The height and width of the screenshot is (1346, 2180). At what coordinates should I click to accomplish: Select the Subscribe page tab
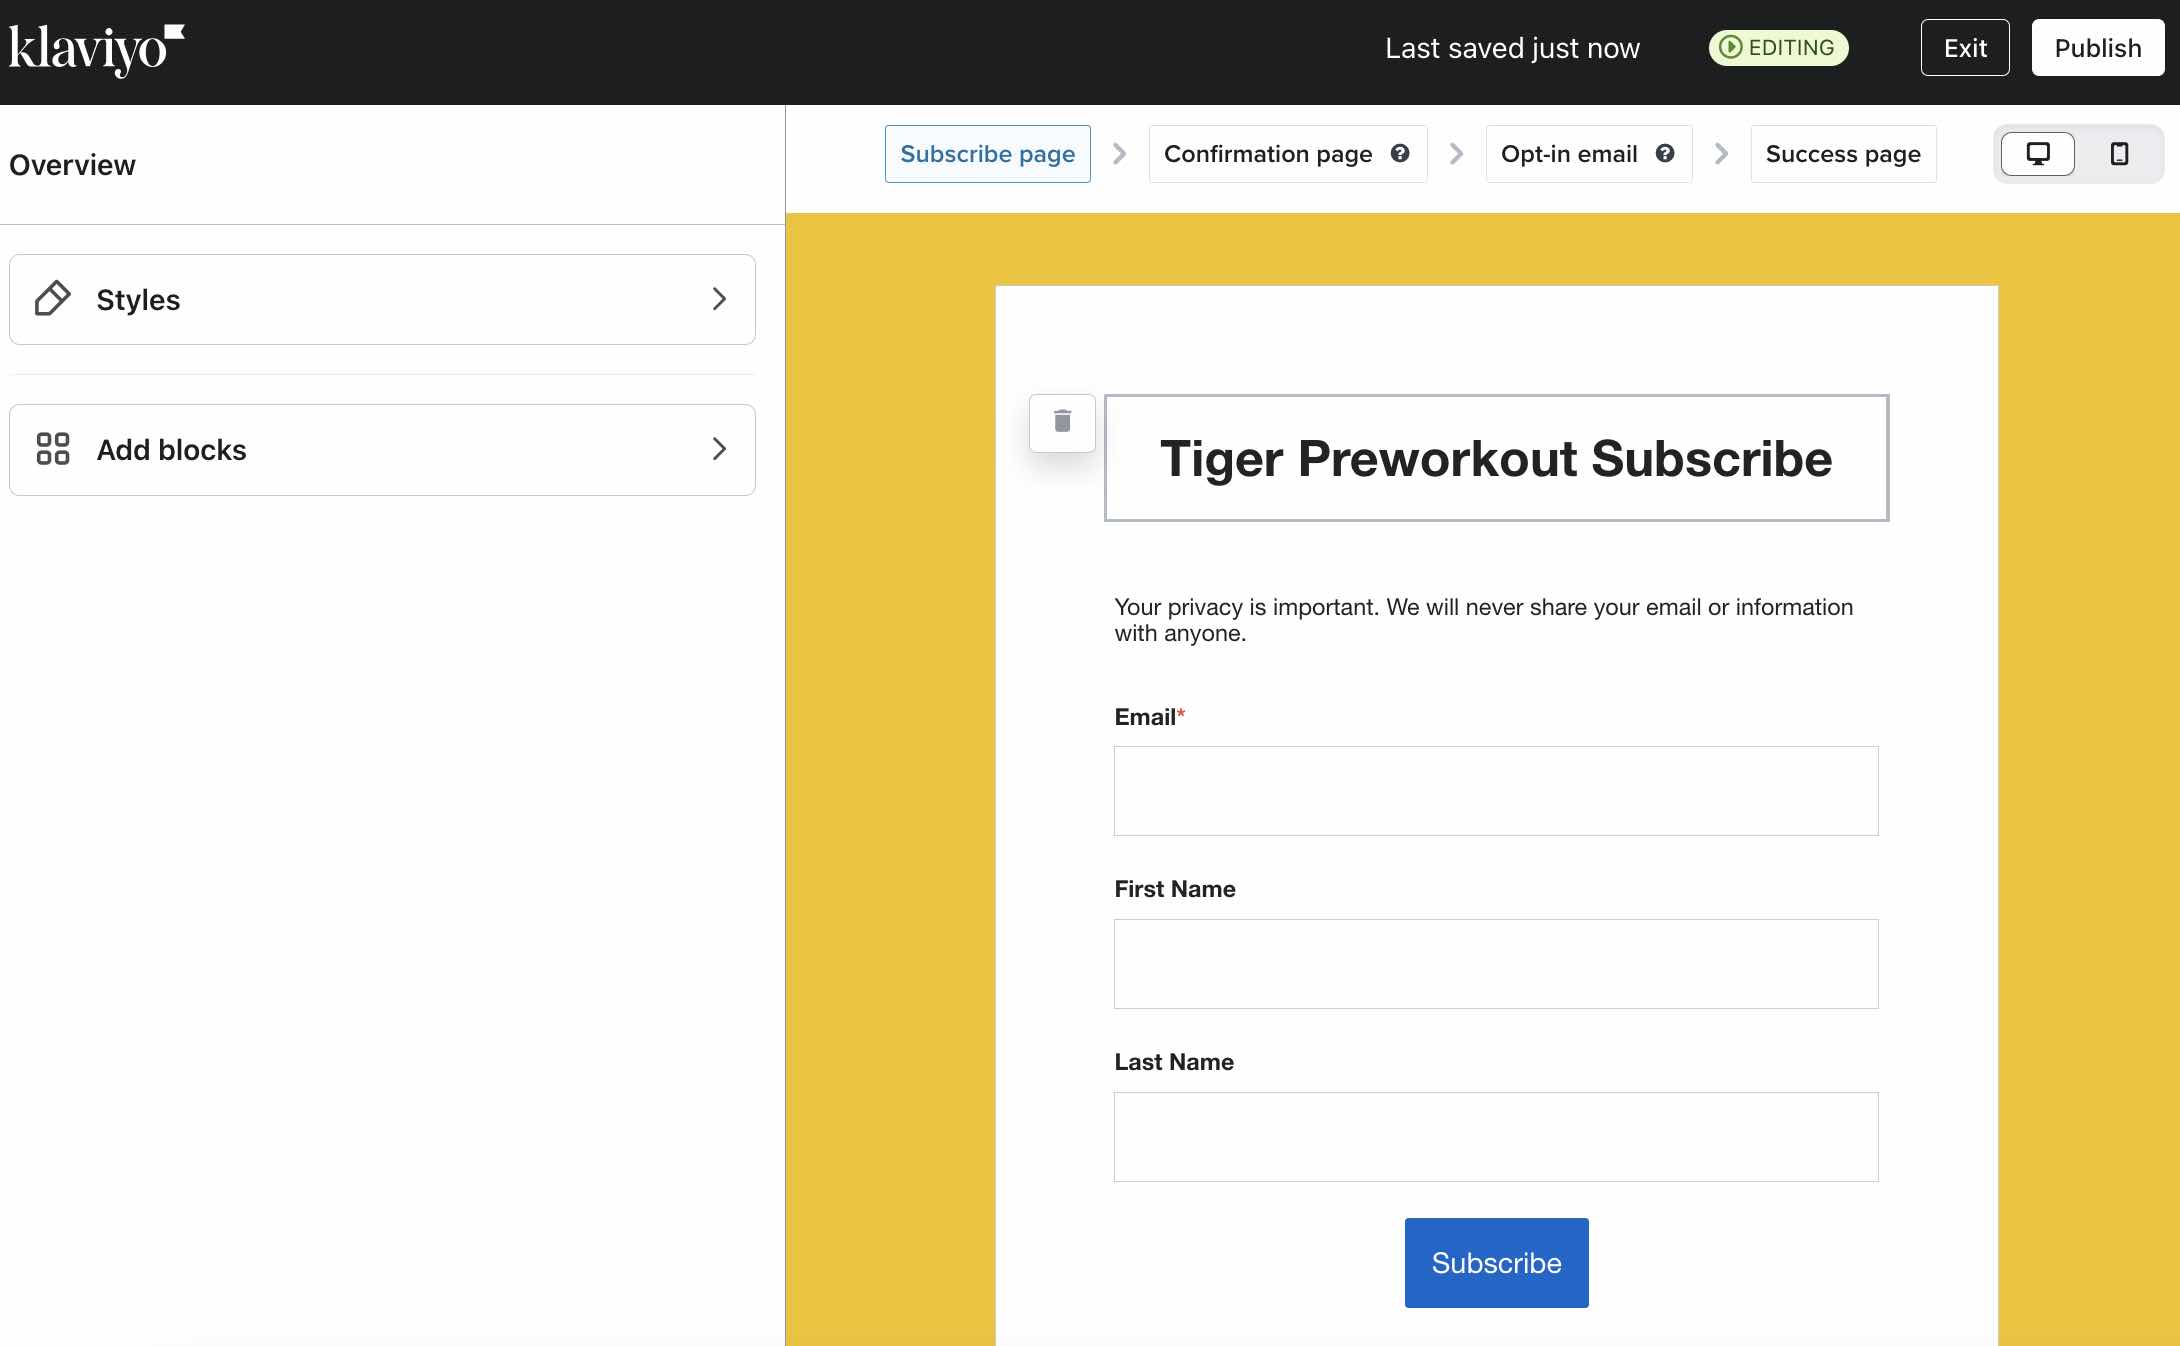(987, 153)
